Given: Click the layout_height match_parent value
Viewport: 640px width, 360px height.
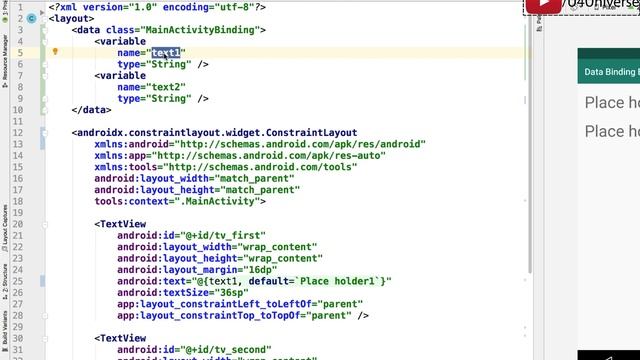Looking at the screenshot, I should point(260,190).
